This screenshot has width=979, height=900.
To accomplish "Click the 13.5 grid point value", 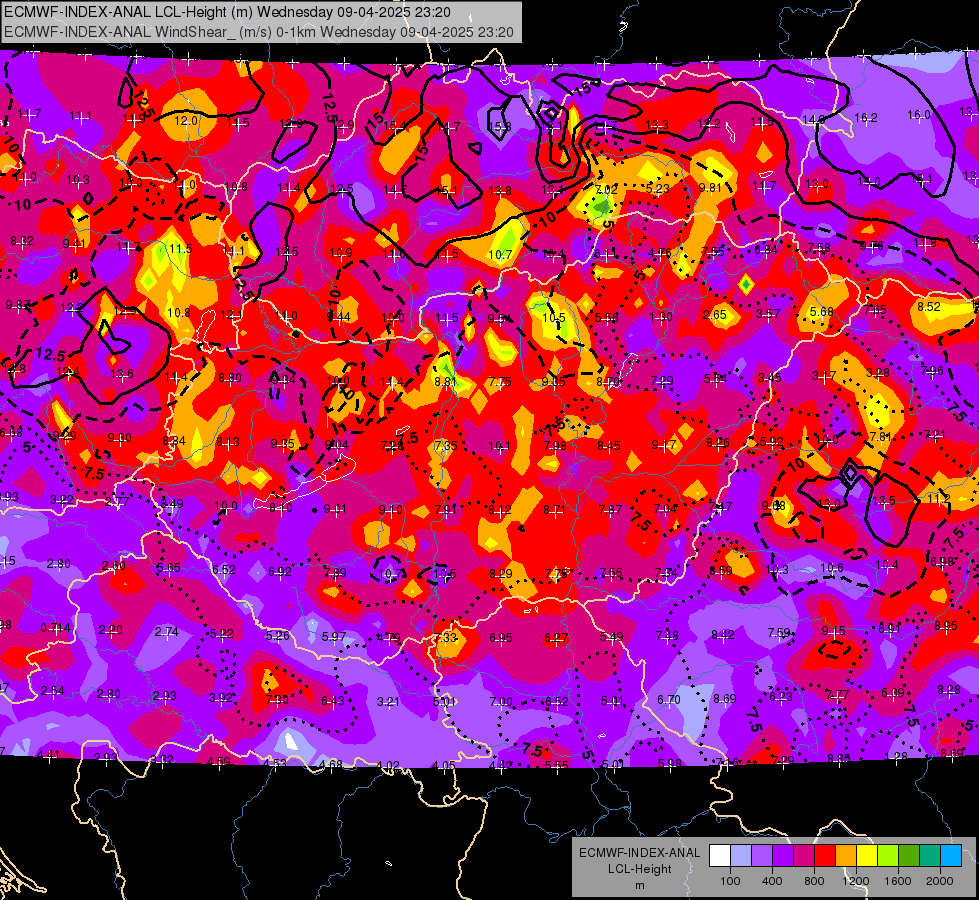I will (884, 500).
